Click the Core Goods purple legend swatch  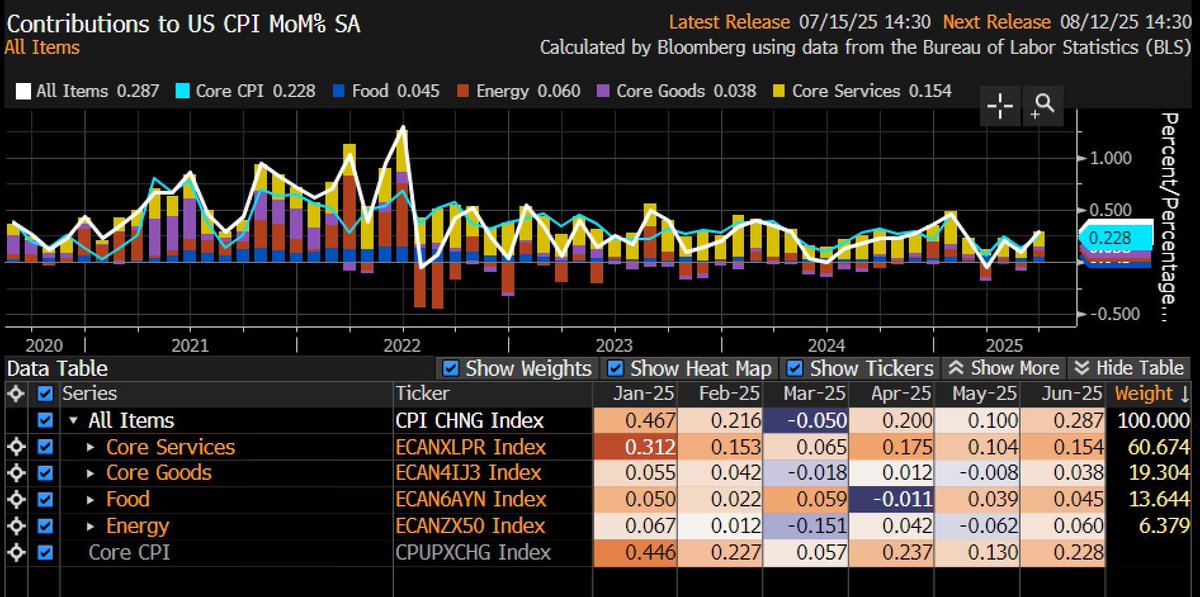click(601, 91)
